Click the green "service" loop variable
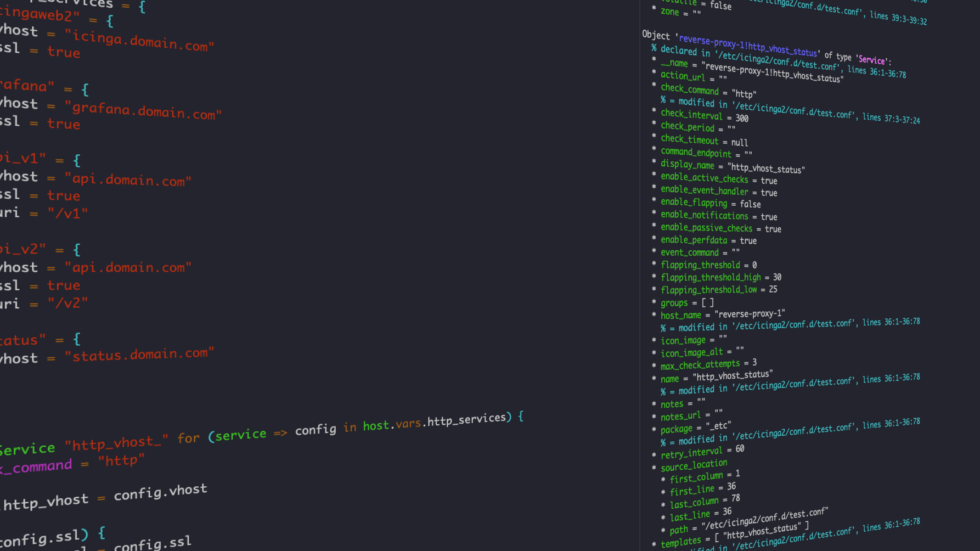Viewport: 980px width, 551px height. (240, 435)
